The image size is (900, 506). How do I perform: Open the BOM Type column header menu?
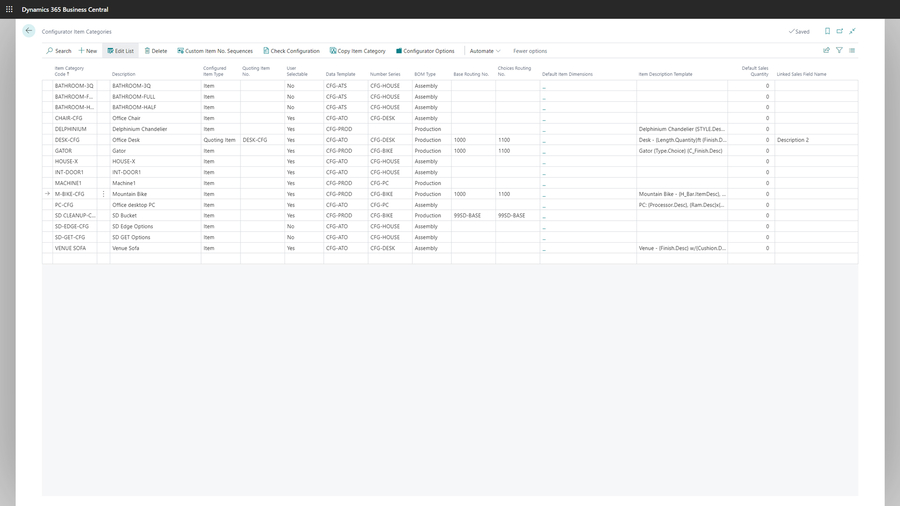(x=425, y=74)
